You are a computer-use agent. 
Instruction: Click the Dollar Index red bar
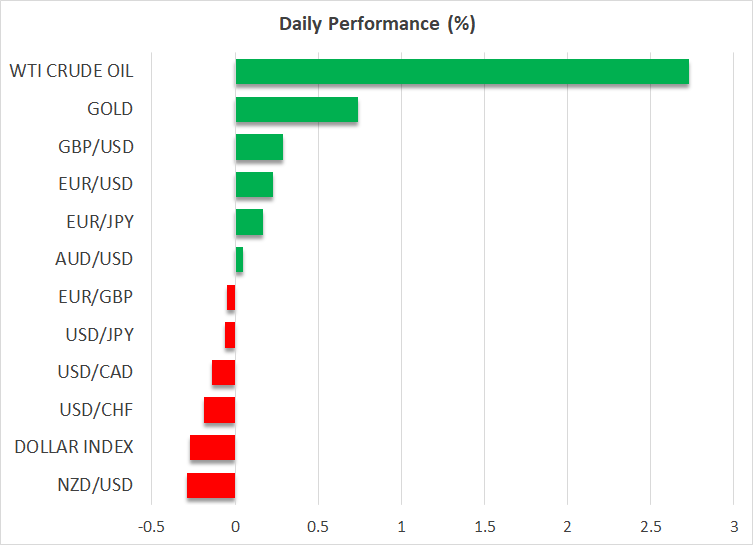[212, 448]
